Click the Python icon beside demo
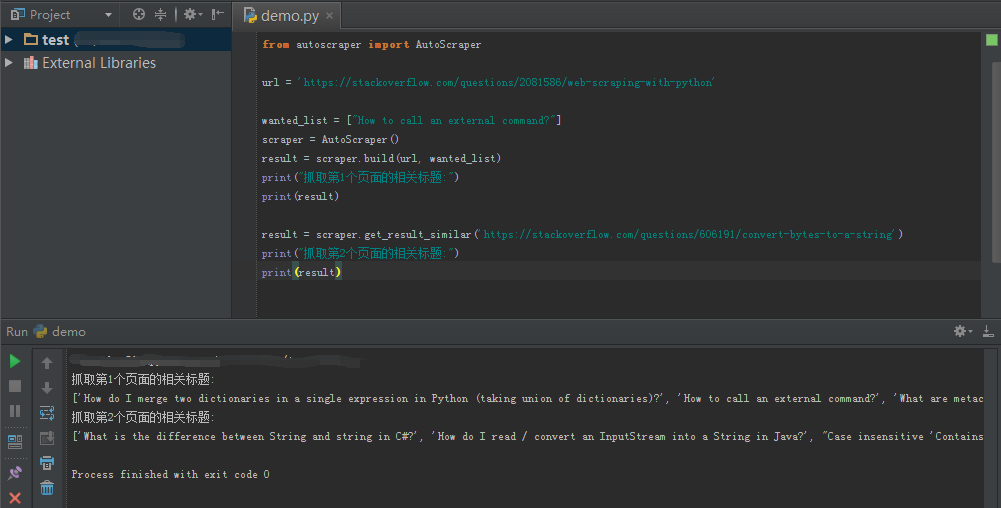 pyautogui.click(x=40, y=331)
